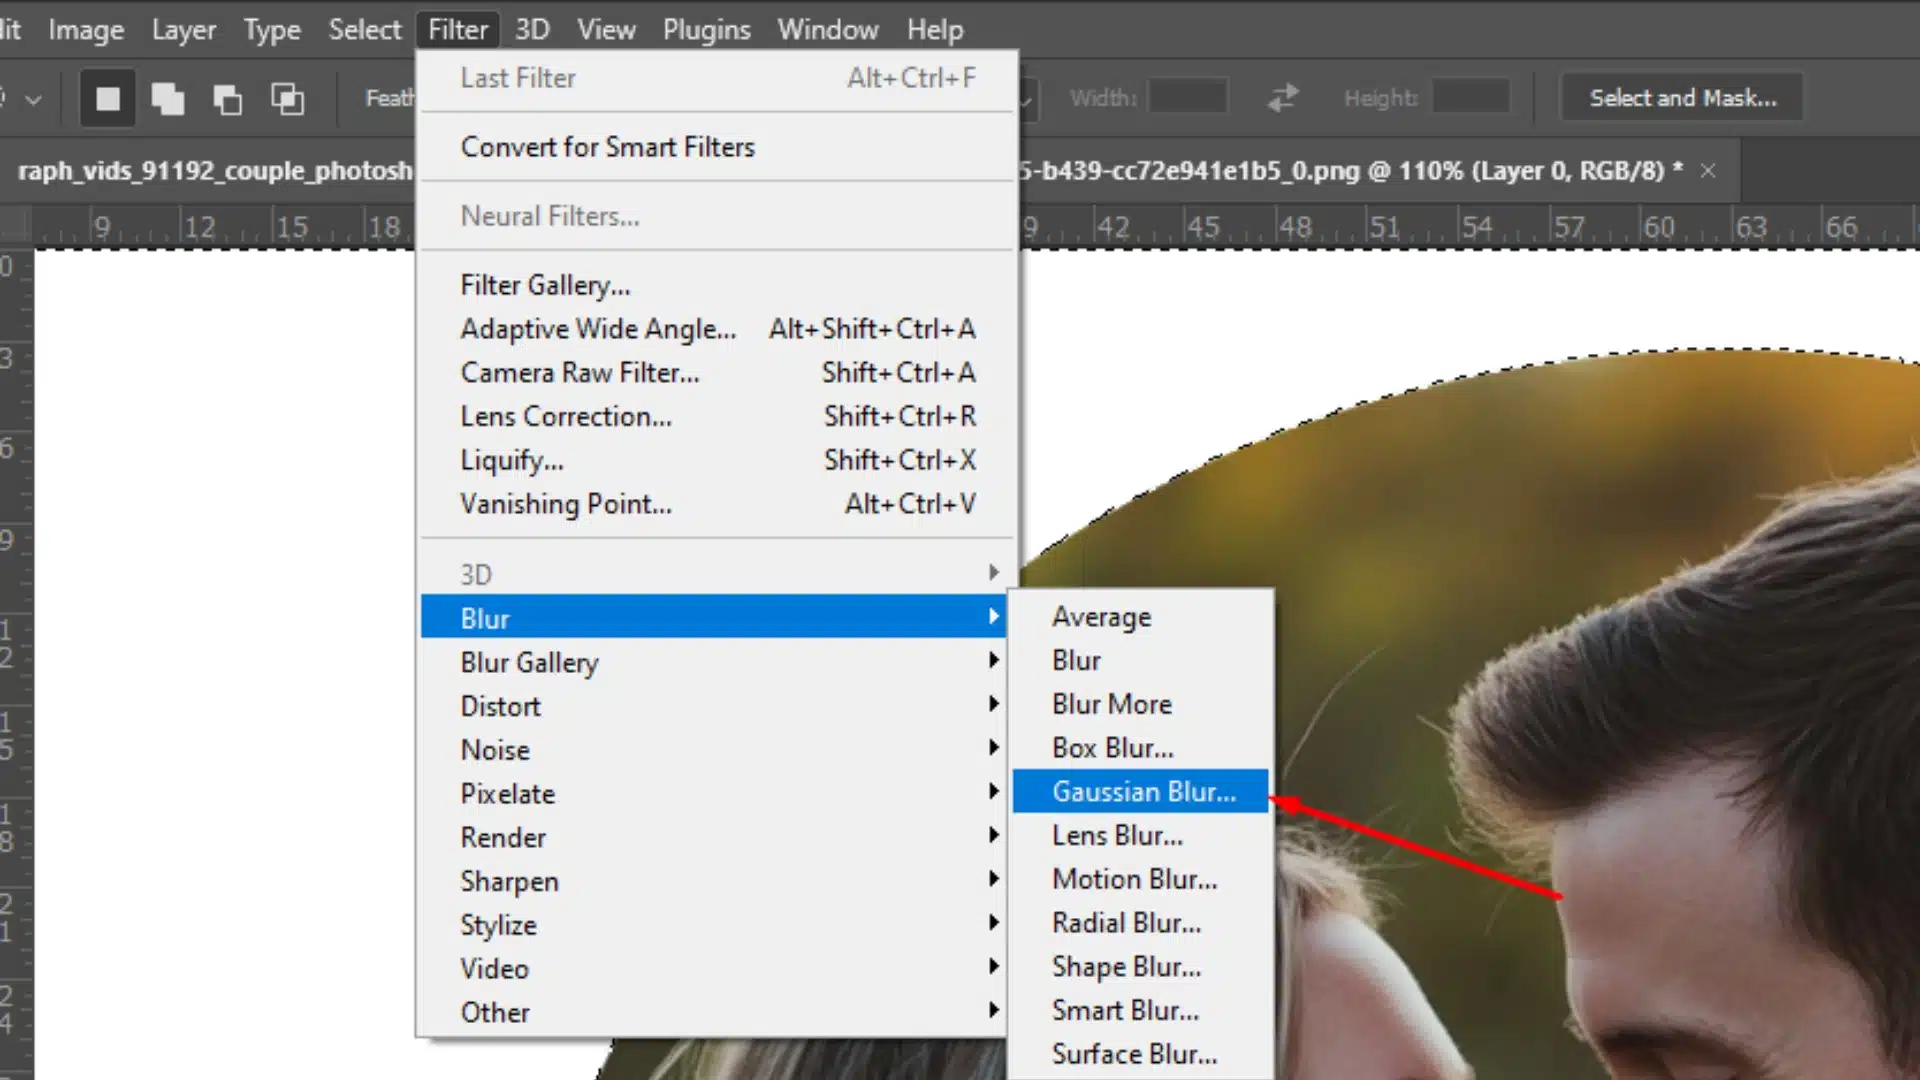Open Filter Gallery
Viewport: 1920px width, 1080px height.
coord(716,286)
